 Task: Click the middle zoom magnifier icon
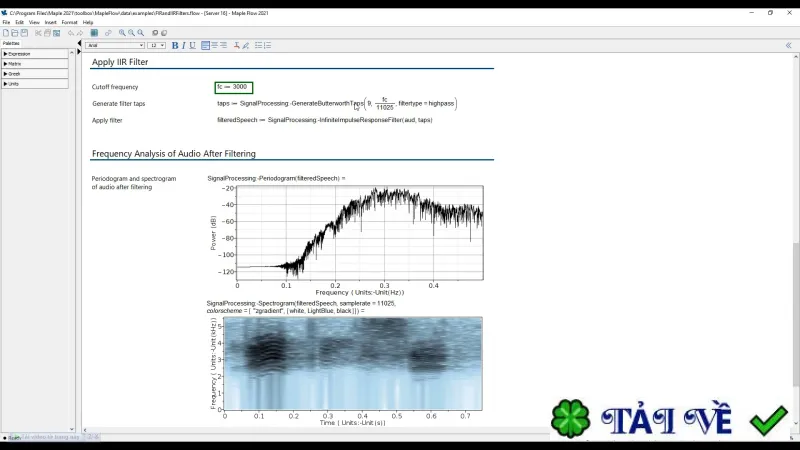131,33
